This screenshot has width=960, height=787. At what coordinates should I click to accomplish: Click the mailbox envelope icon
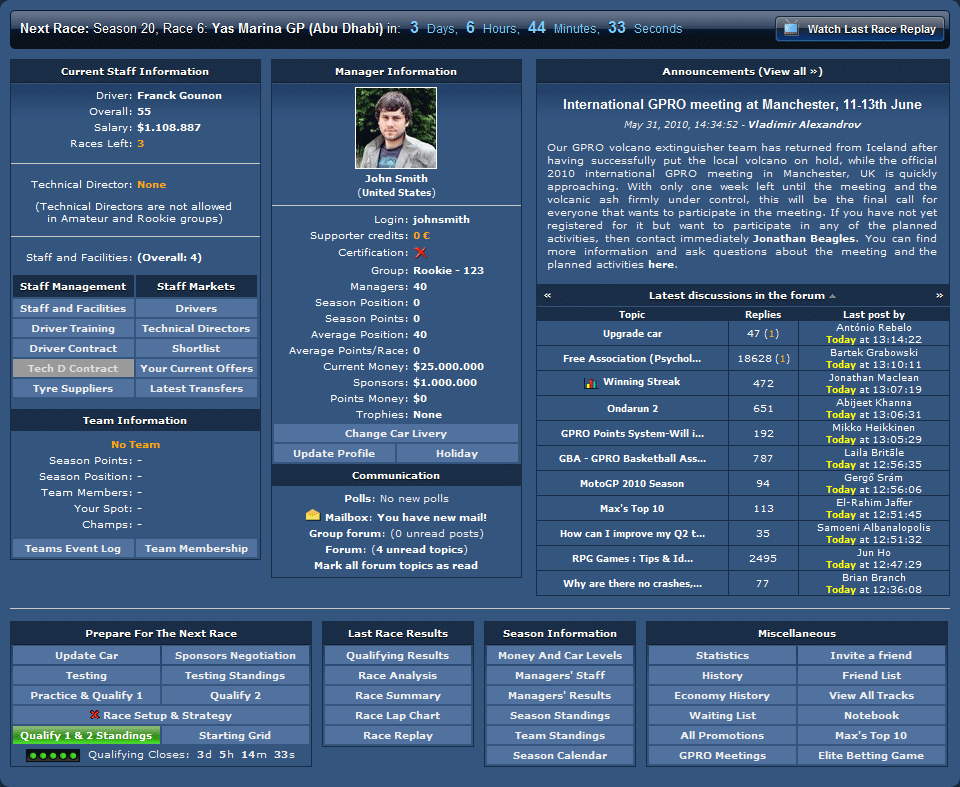pos(313,516)
